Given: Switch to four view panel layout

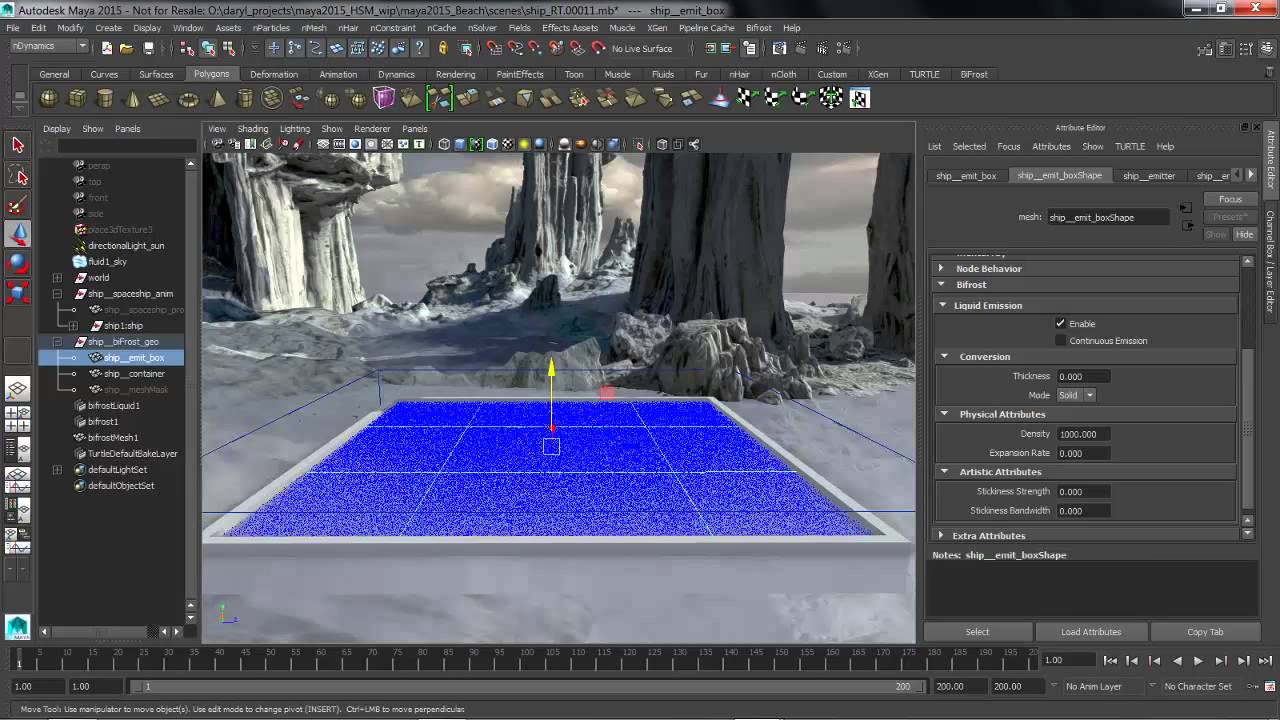Looking at the screenshot, I should (17, 418).
